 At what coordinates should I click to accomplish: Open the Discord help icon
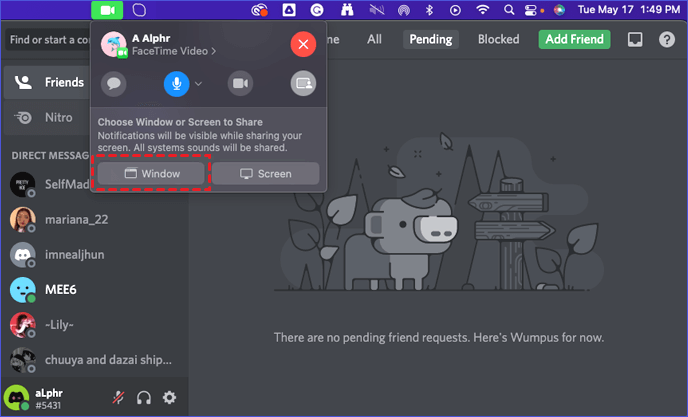tap(666, 40)
